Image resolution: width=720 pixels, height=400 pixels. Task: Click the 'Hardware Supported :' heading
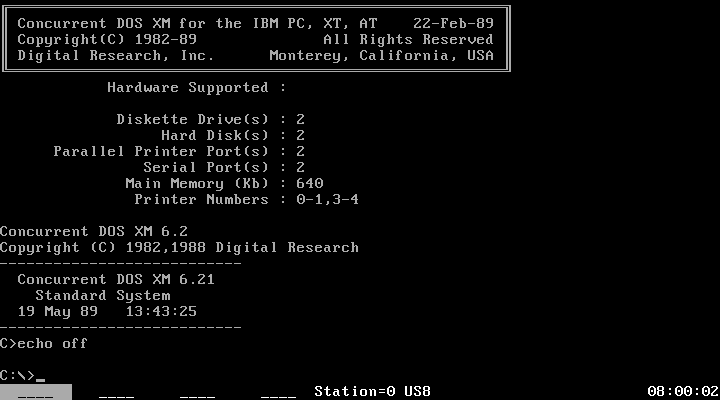point(197,88)
